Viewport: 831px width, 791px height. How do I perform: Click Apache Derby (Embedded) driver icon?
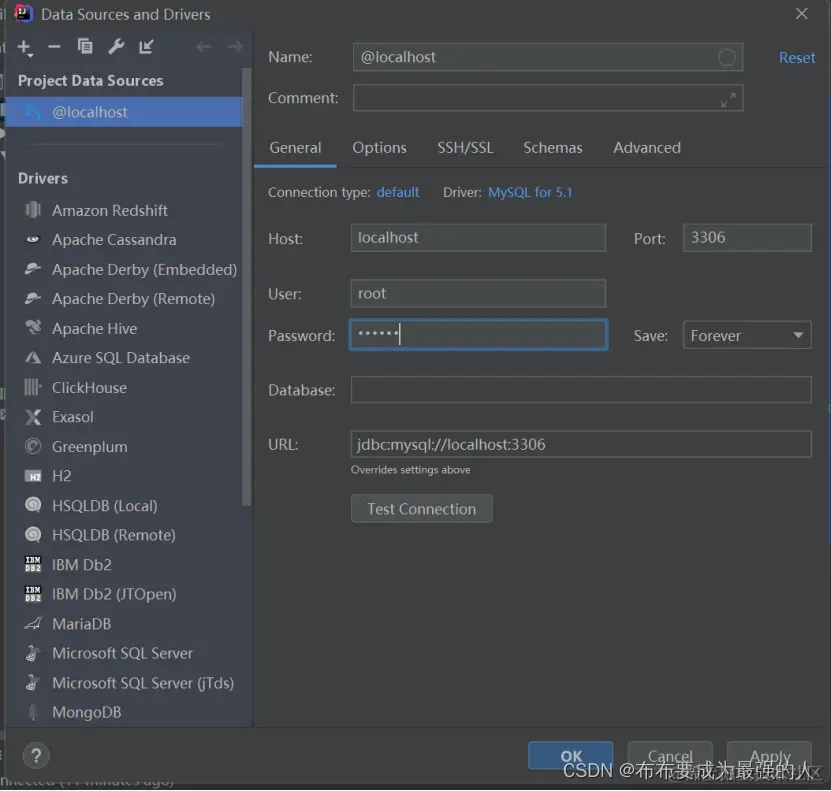coord(33,269)
